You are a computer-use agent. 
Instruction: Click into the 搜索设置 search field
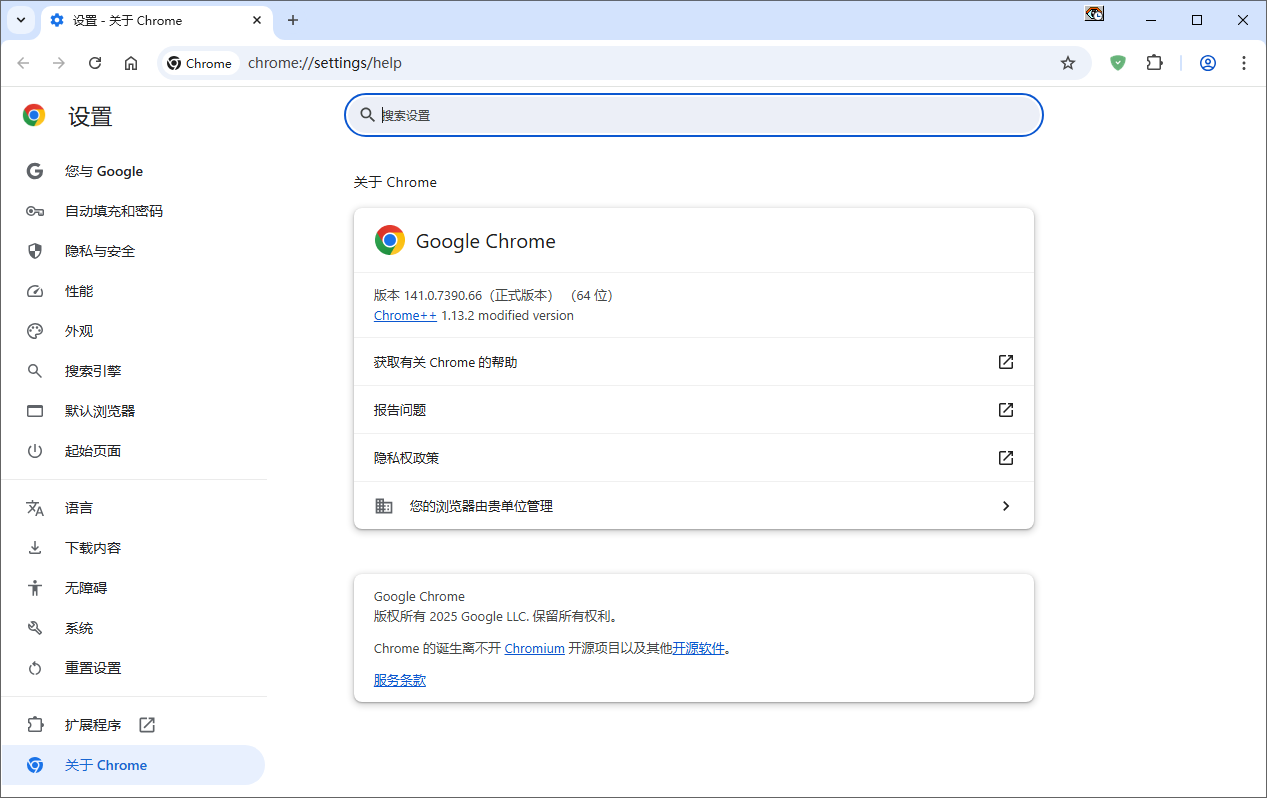pos(700,115)
